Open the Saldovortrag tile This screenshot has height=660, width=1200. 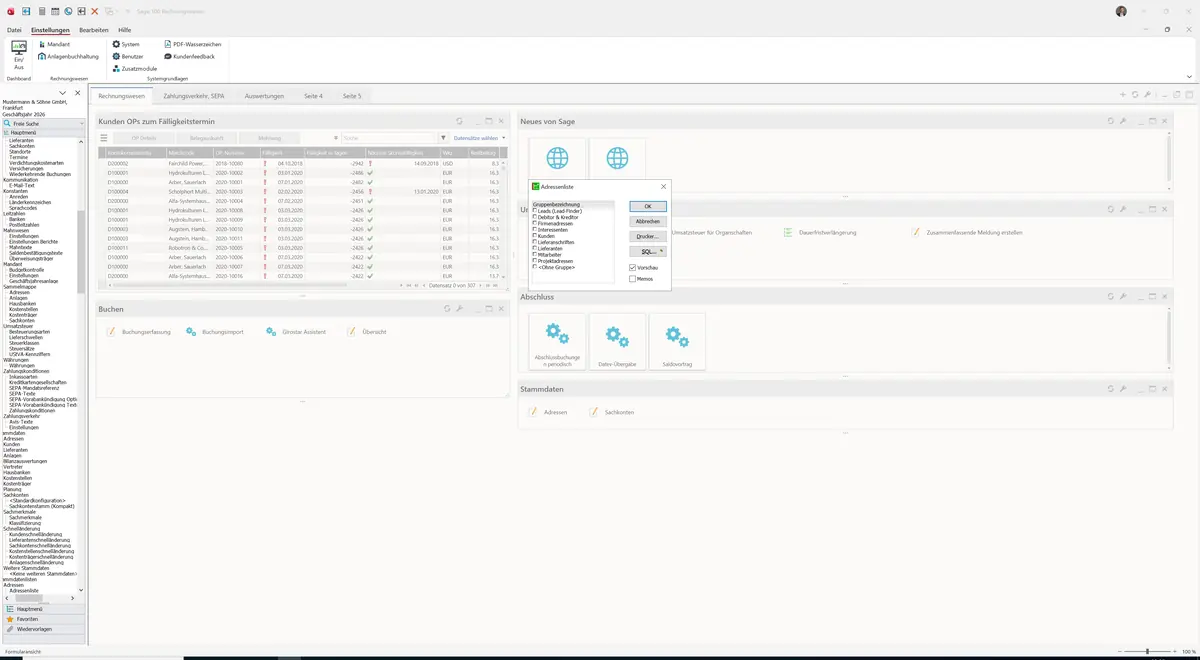click(677, 342)
